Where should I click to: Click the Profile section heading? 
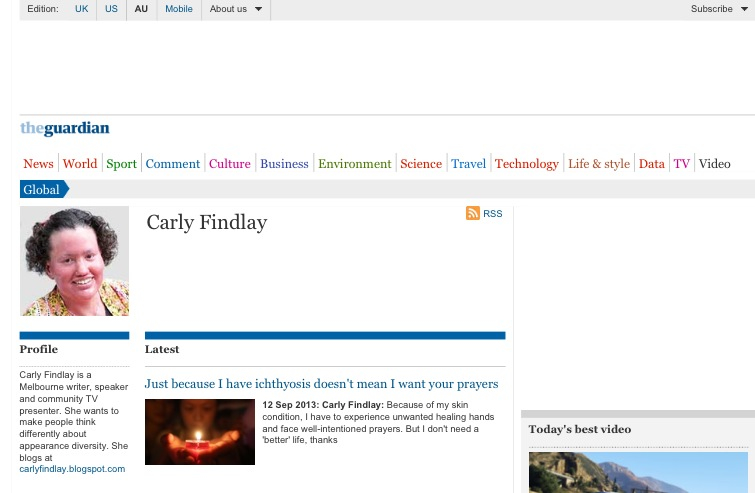pos(39,349)
